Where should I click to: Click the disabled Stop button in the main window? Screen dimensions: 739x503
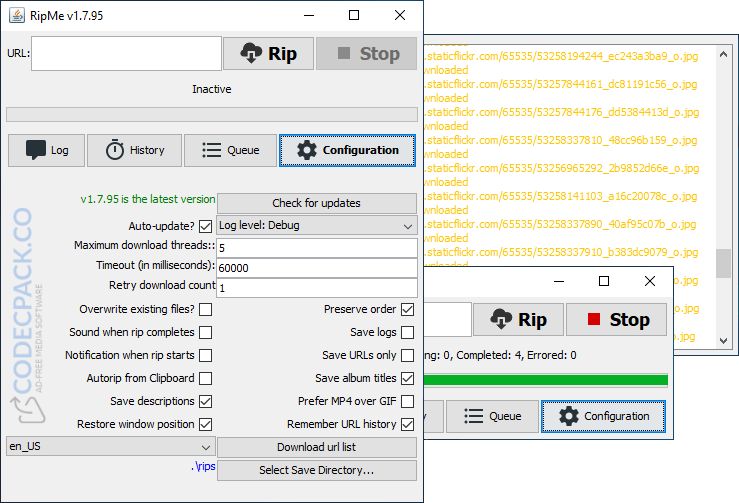[366, 54]
